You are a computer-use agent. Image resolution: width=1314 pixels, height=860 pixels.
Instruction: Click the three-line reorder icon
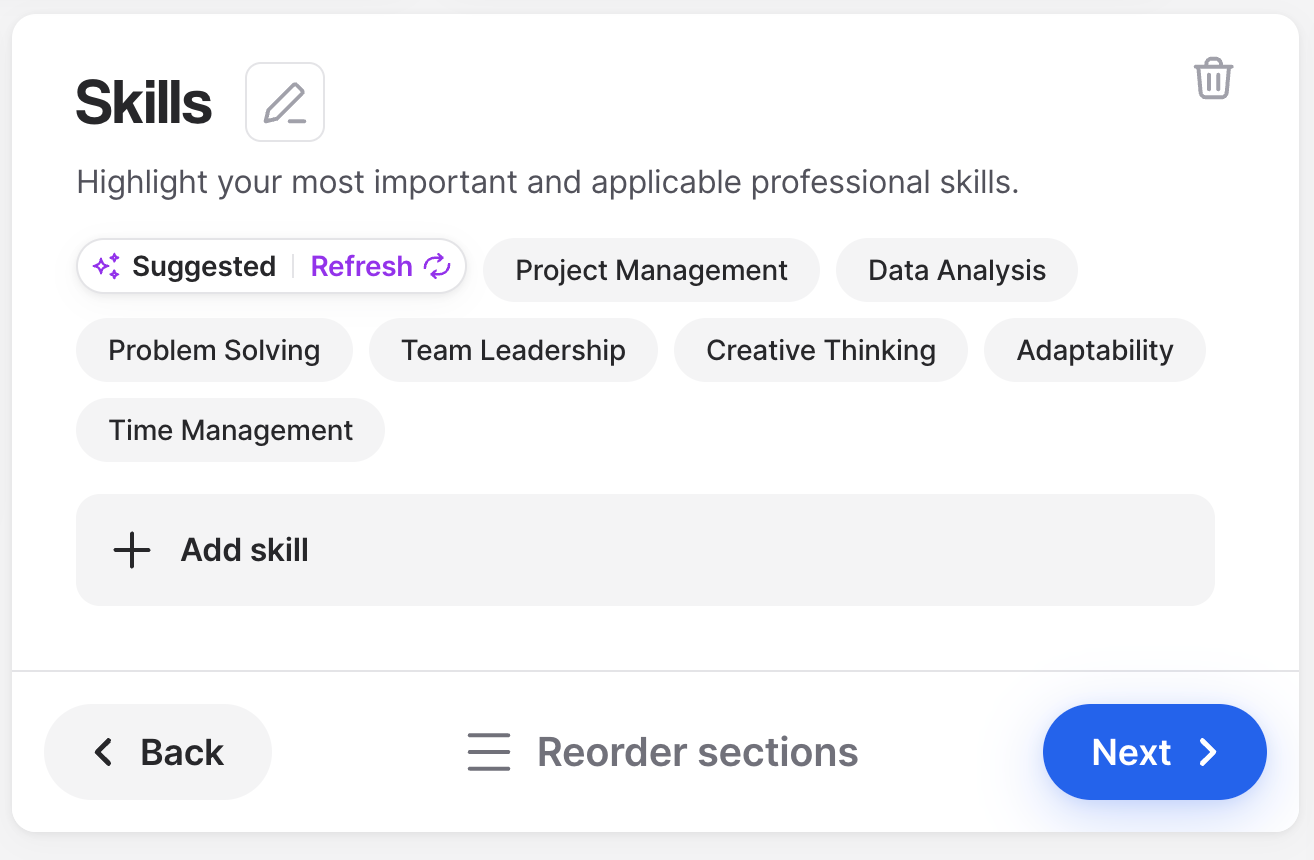pos(489,752)
